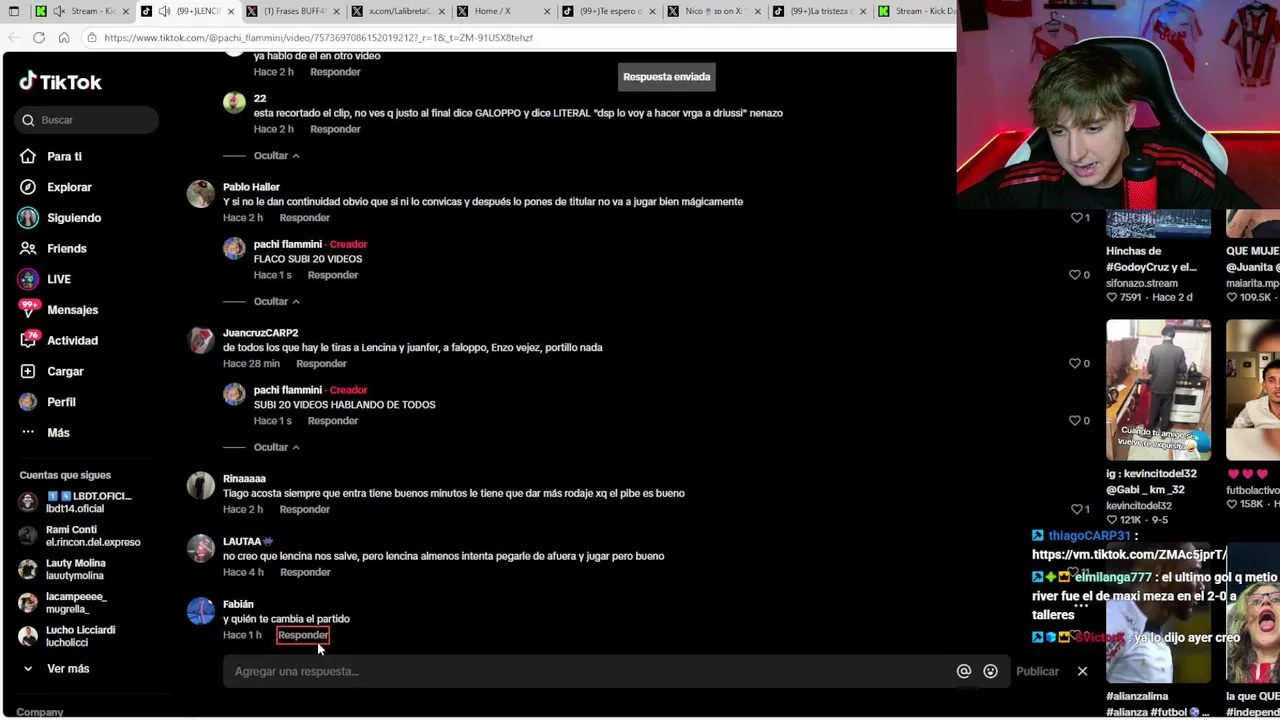The height and width of the screenshot is (720, 1280).
Task: Open the Cargar upload page
Action: click(65, 372)
